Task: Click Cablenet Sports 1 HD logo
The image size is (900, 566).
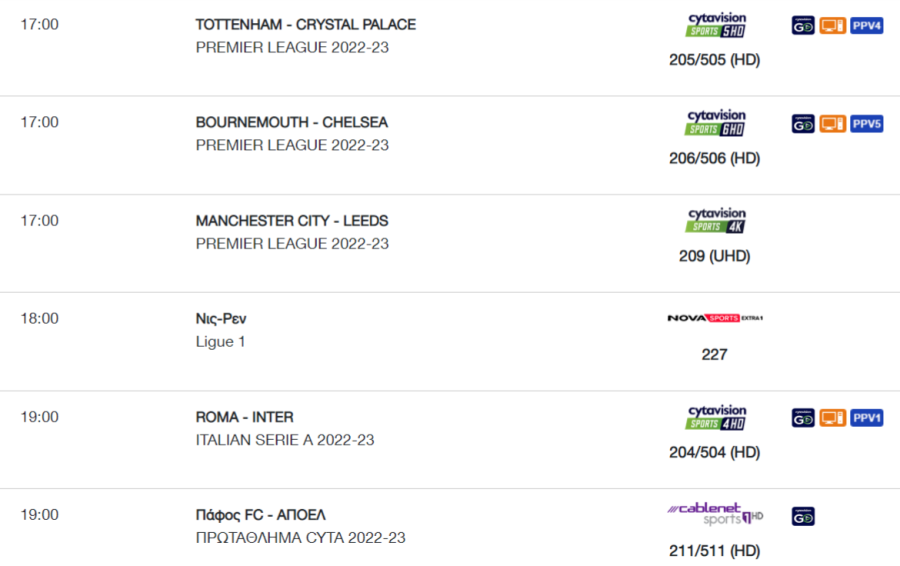Action: point(715,514)
